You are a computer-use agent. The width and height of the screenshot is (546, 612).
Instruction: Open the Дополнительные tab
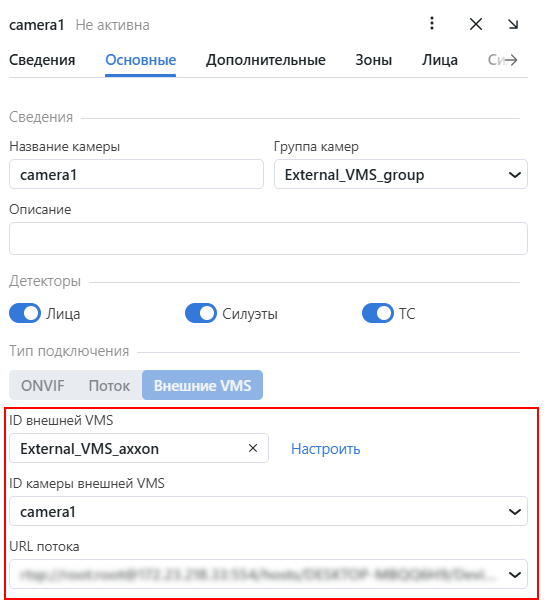268,60
